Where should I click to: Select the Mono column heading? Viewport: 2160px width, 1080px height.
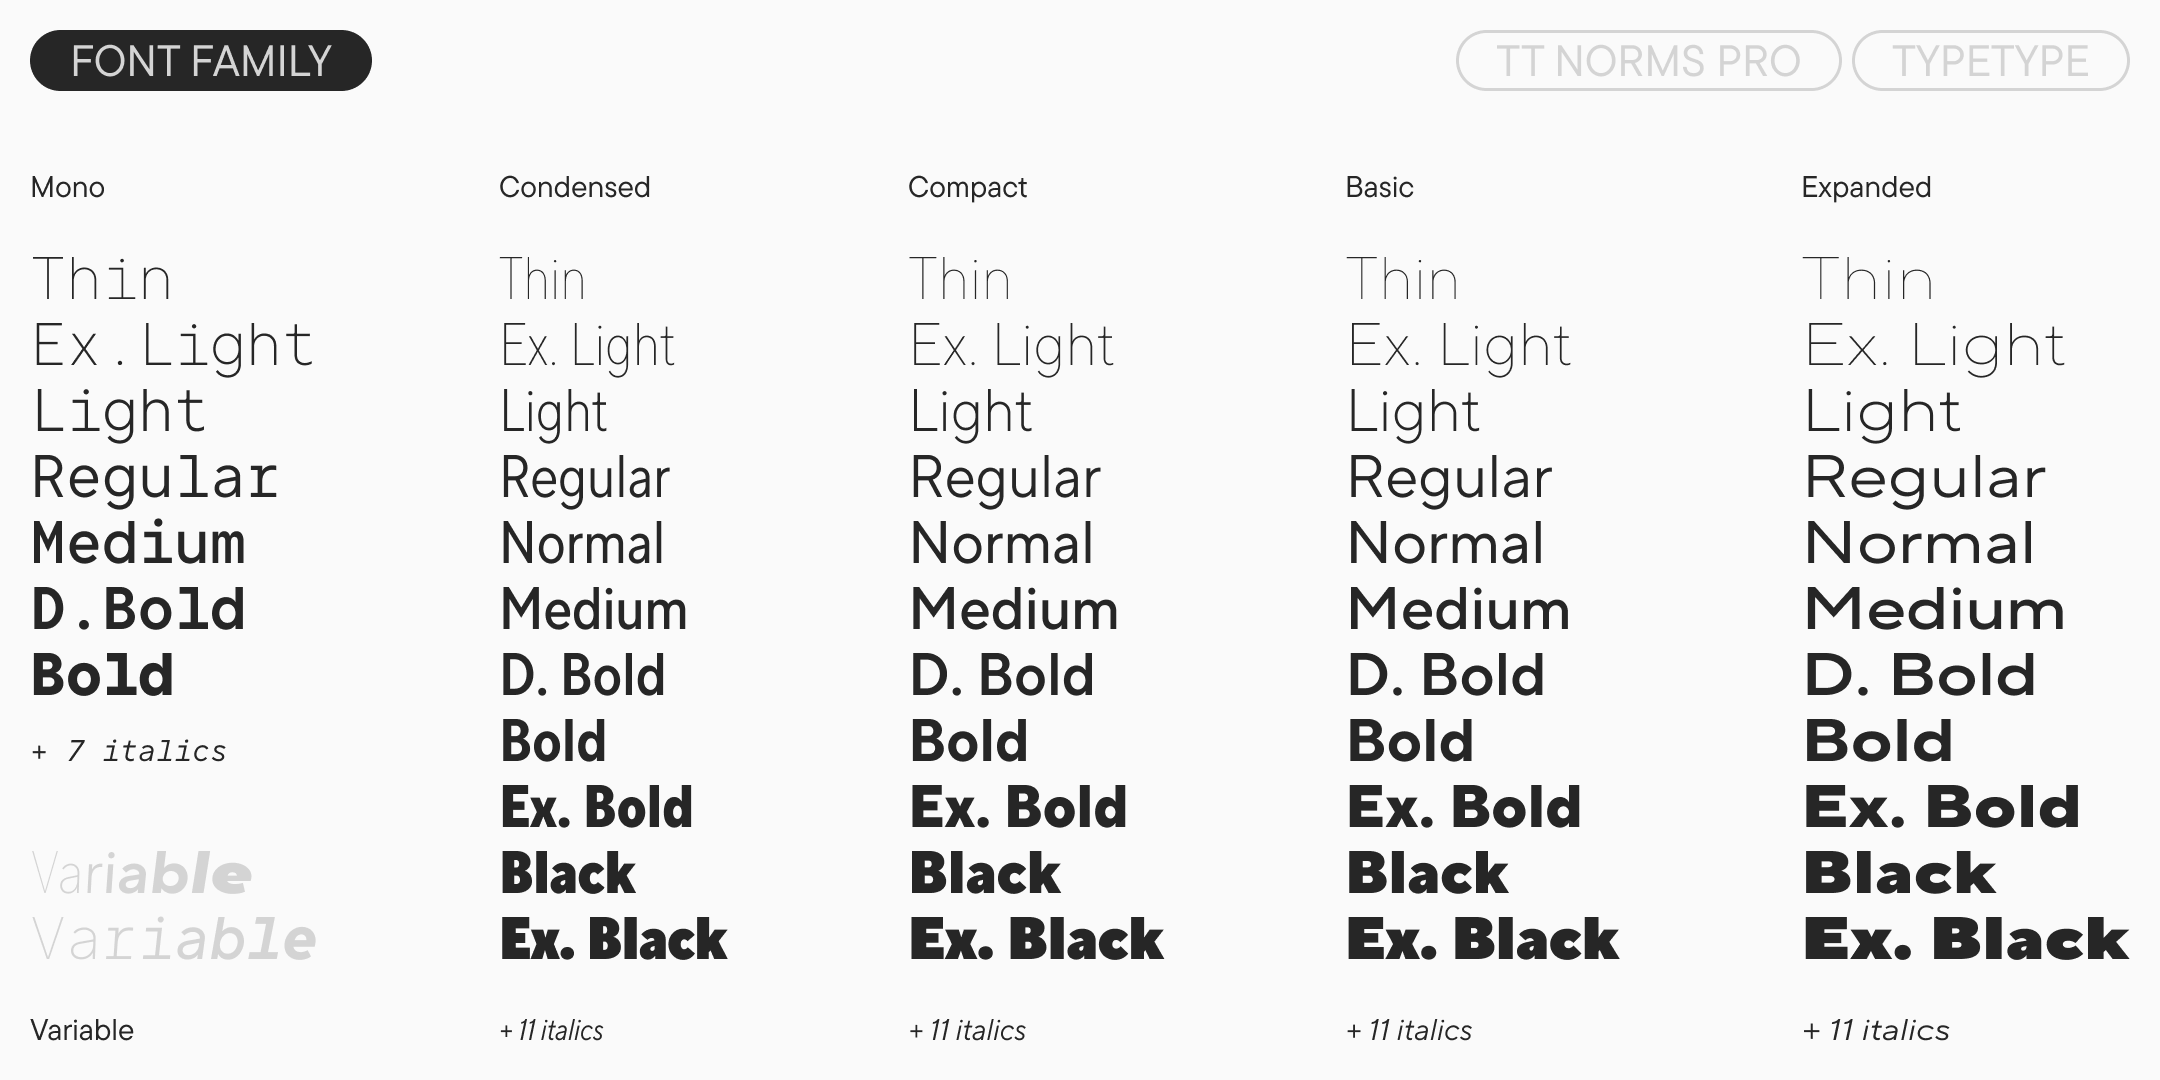click(68, 187)
